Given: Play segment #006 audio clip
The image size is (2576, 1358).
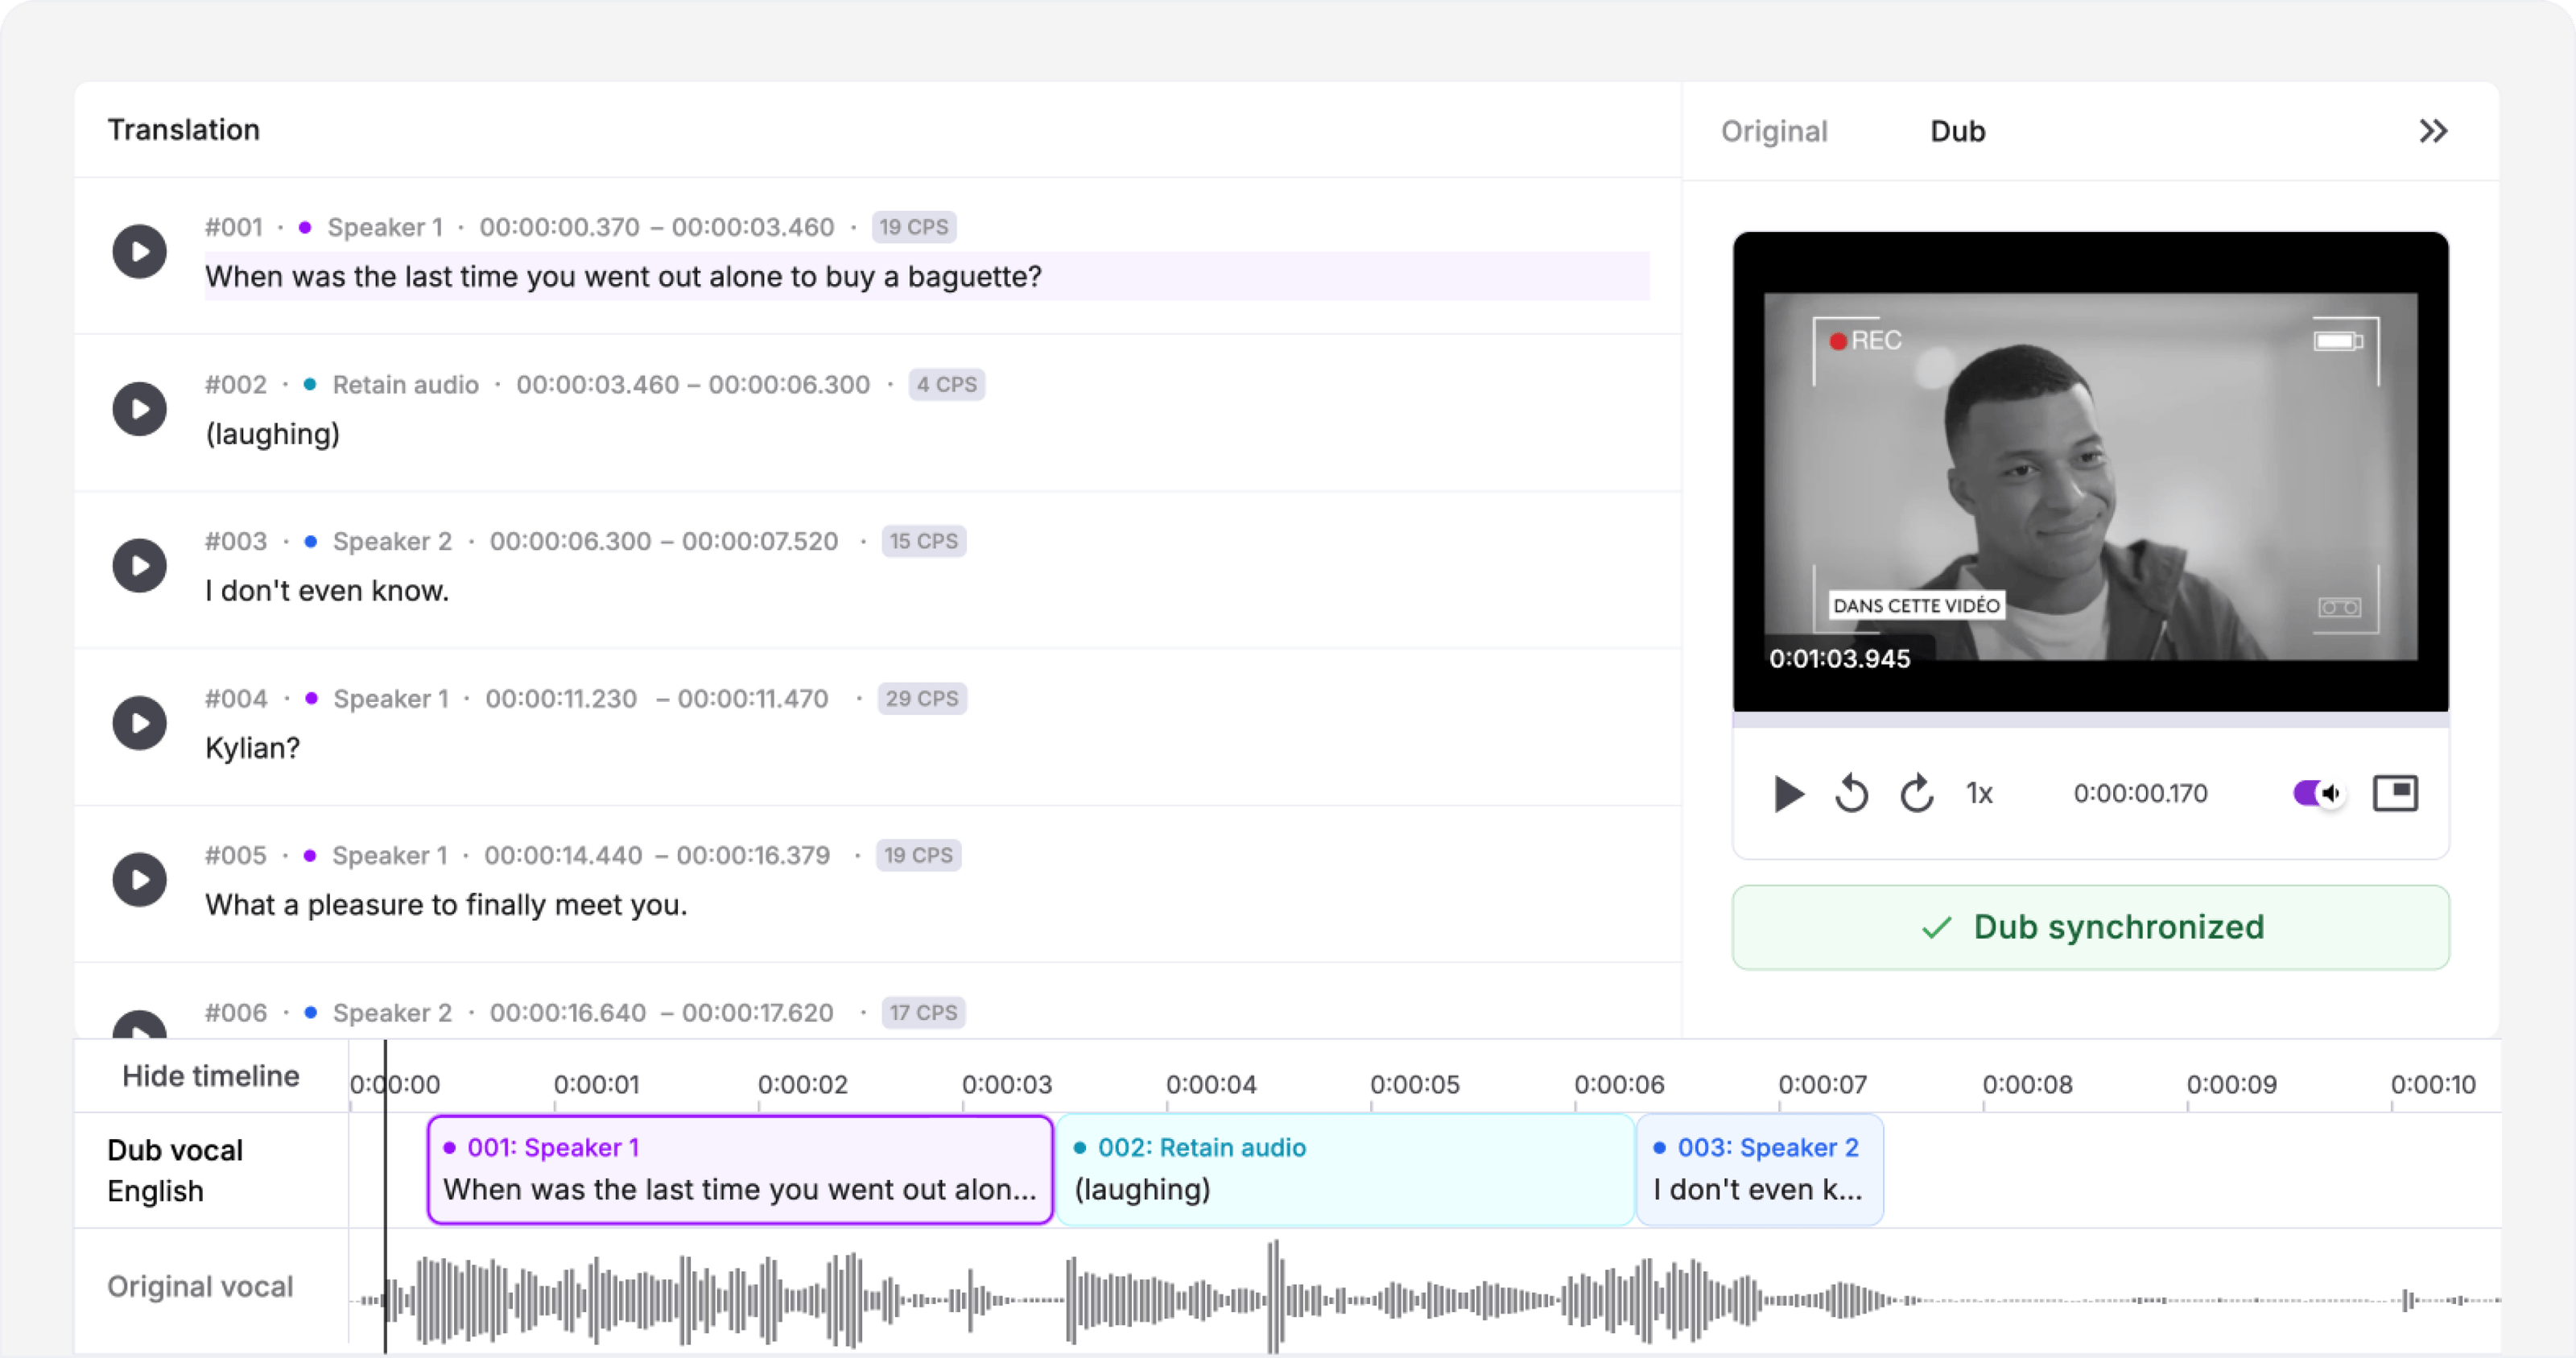Looking at the screenshot, I should (x=139, y=1025).
